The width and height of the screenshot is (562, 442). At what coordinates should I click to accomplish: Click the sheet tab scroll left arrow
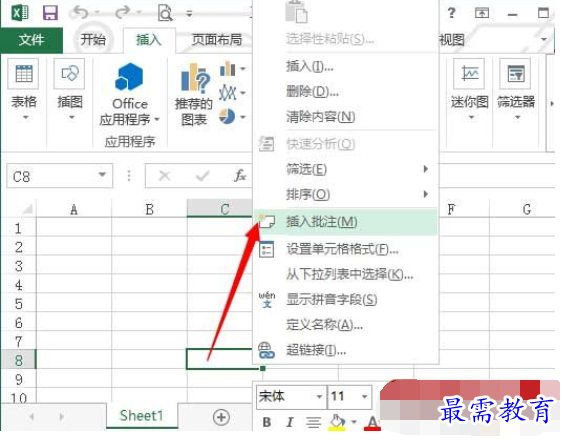pyautogui.click(x=32, y=417)
